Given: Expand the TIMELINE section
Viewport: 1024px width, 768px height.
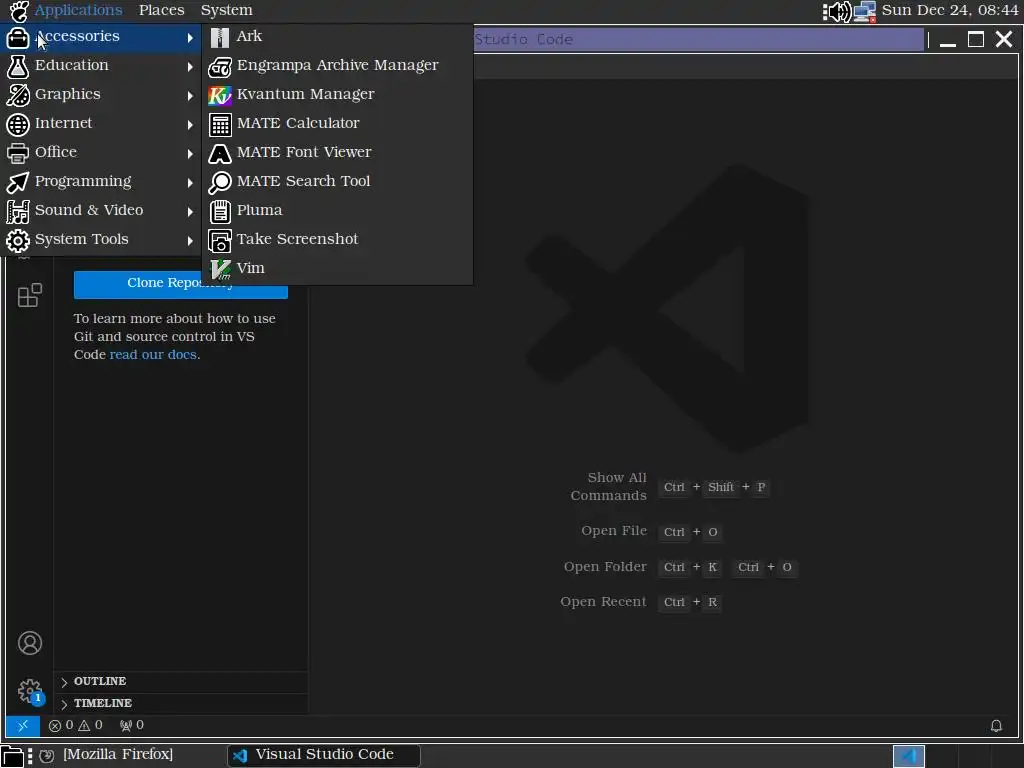Looking at the screenshot, I should (180, 703).
